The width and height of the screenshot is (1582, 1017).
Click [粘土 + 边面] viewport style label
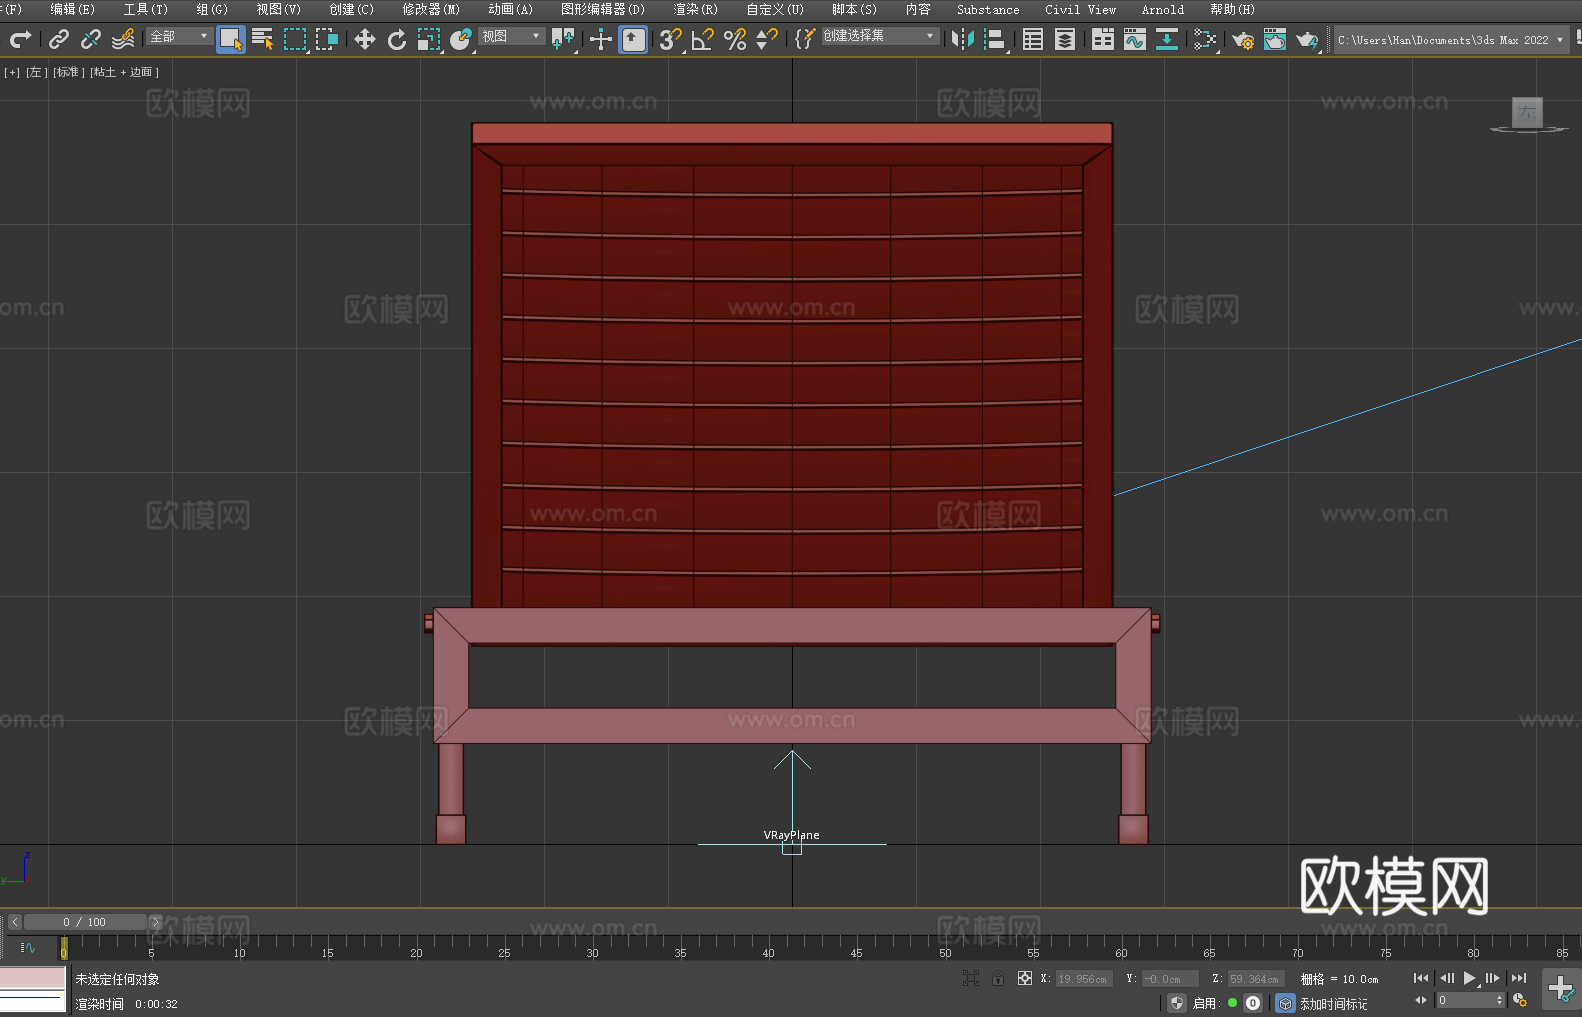124,72
